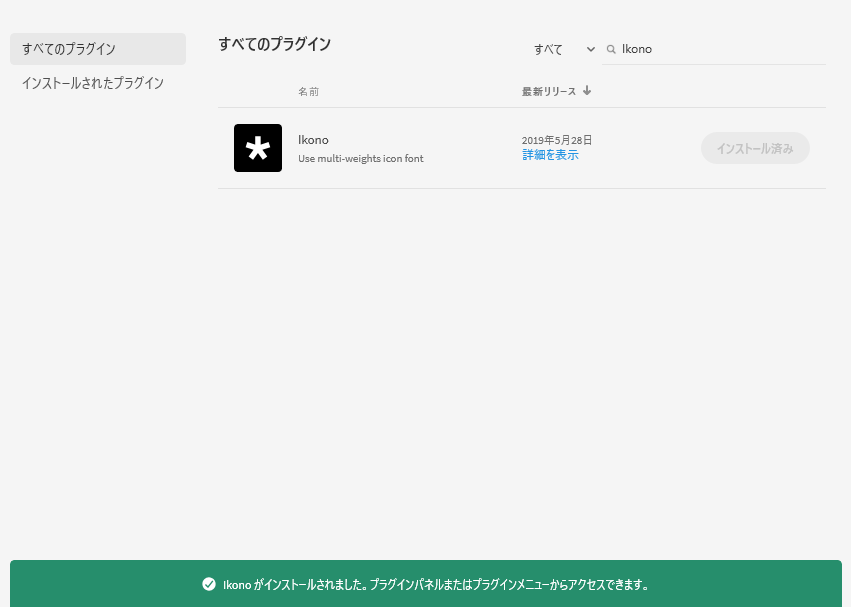
Task: Click the Ikono plugin name
Action: pos(313,140)
